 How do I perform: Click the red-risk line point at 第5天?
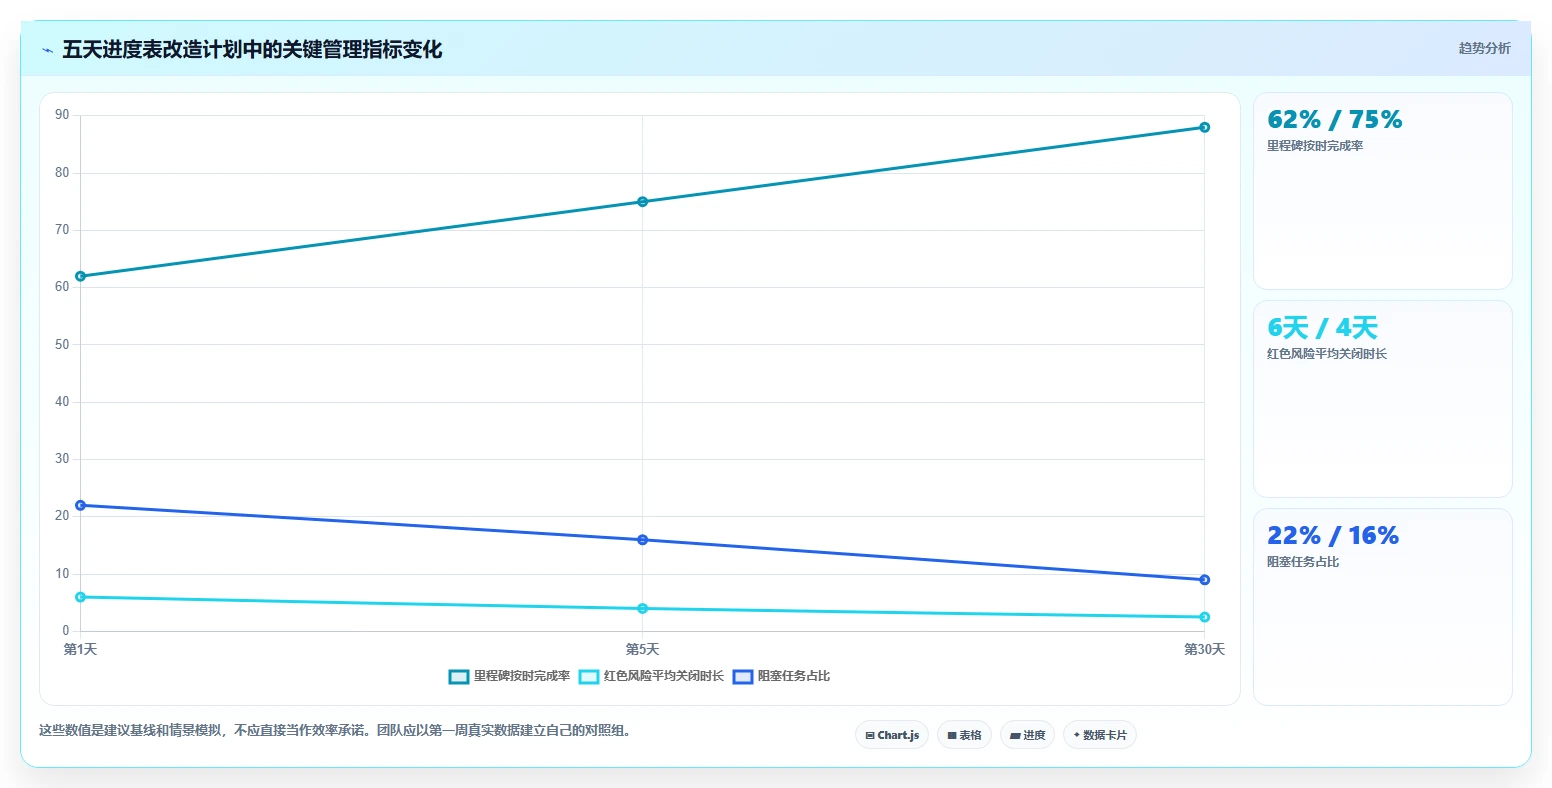643,608
